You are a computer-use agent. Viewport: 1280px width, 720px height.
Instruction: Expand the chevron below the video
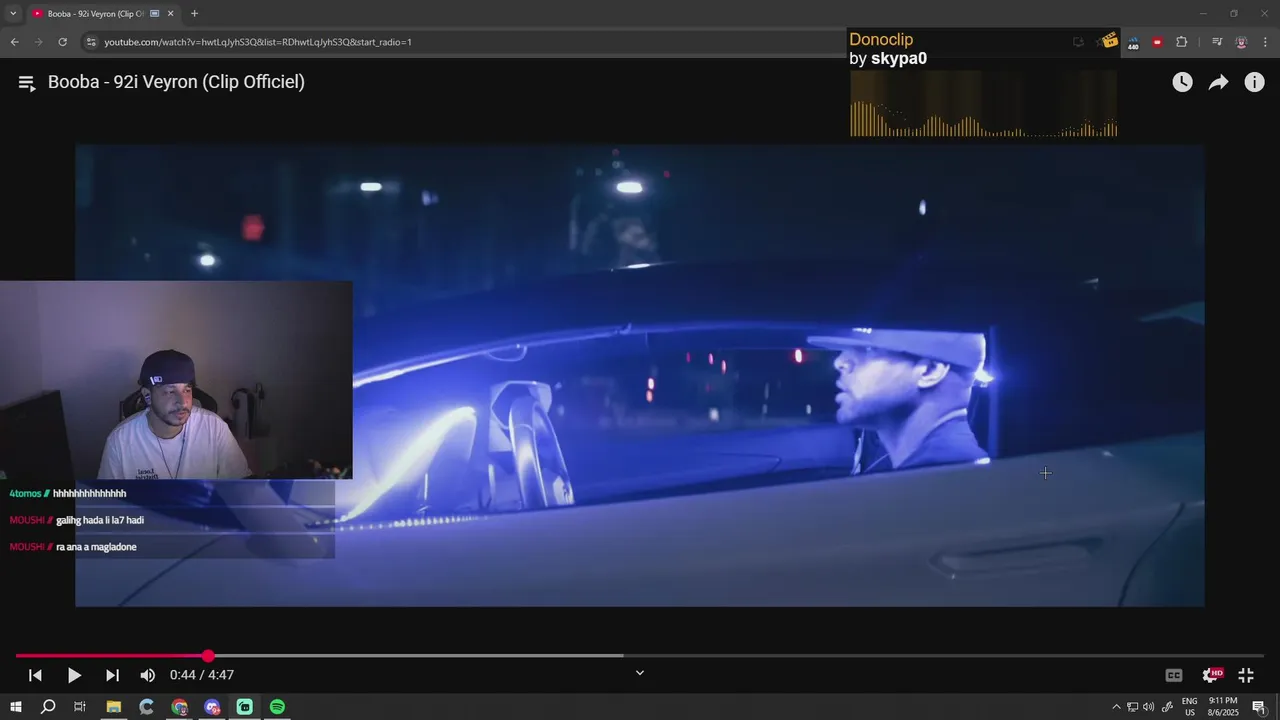click(x=640, y=673)
